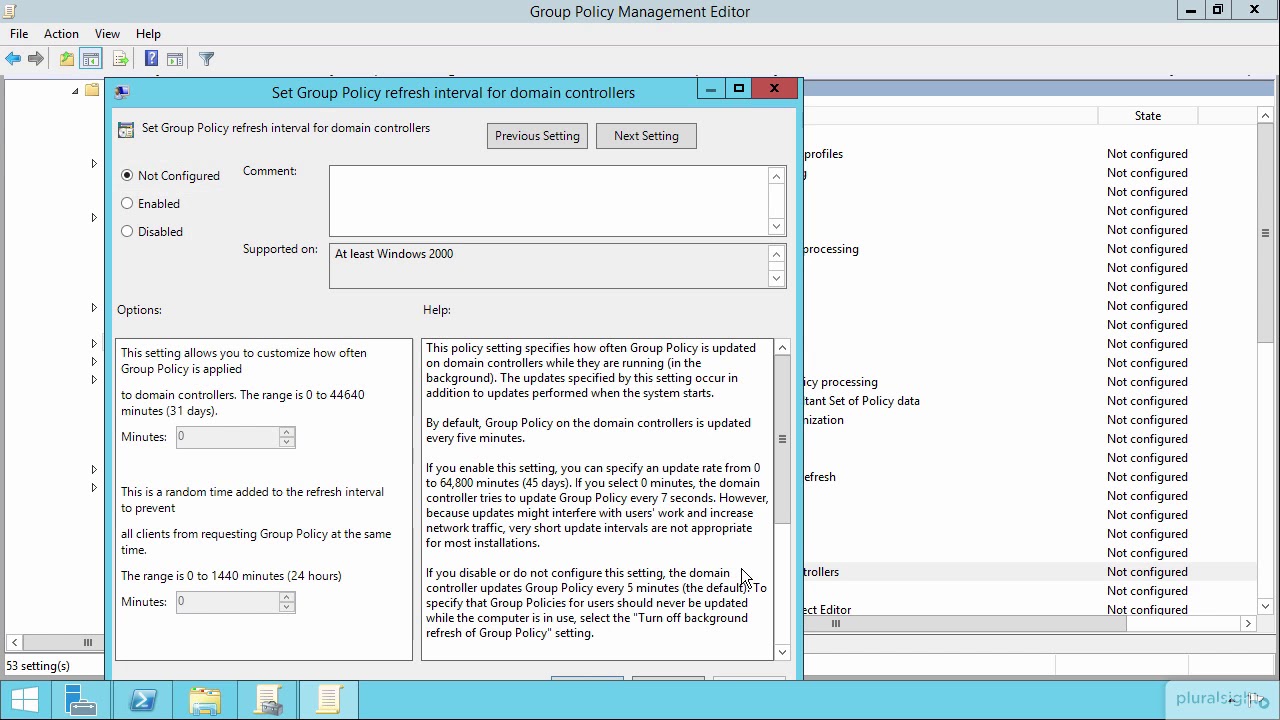1280x720 pixels.
Task: Click the Previous Setting button
Action: point(537,136)
